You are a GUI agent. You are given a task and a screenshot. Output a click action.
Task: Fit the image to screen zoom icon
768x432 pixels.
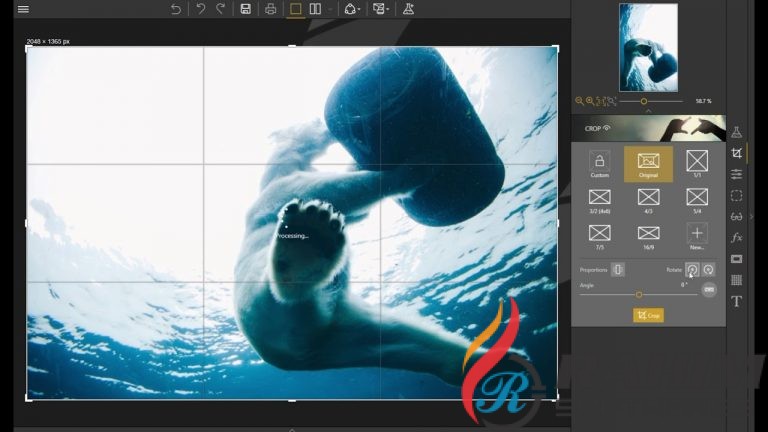click(611, 101)
